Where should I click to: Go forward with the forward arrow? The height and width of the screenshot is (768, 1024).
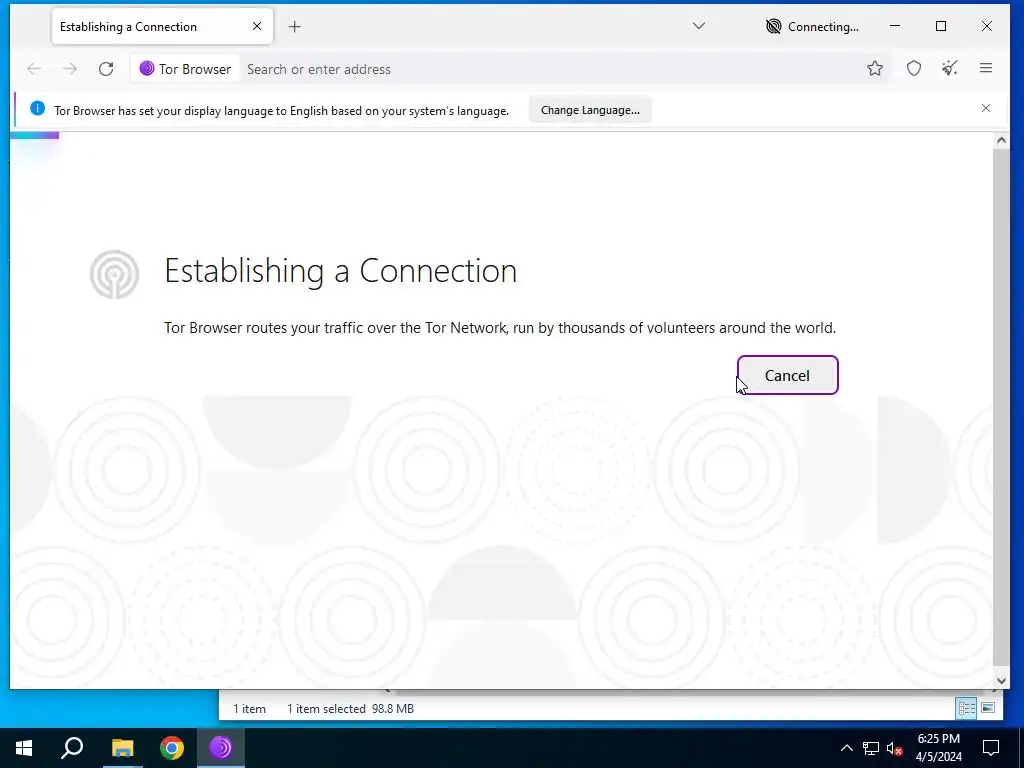[70, 69]
